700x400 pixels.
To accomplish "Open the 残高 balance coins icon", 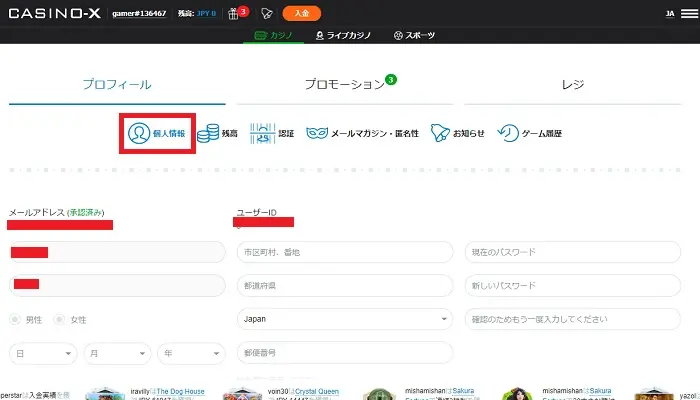I will [209, 133].
